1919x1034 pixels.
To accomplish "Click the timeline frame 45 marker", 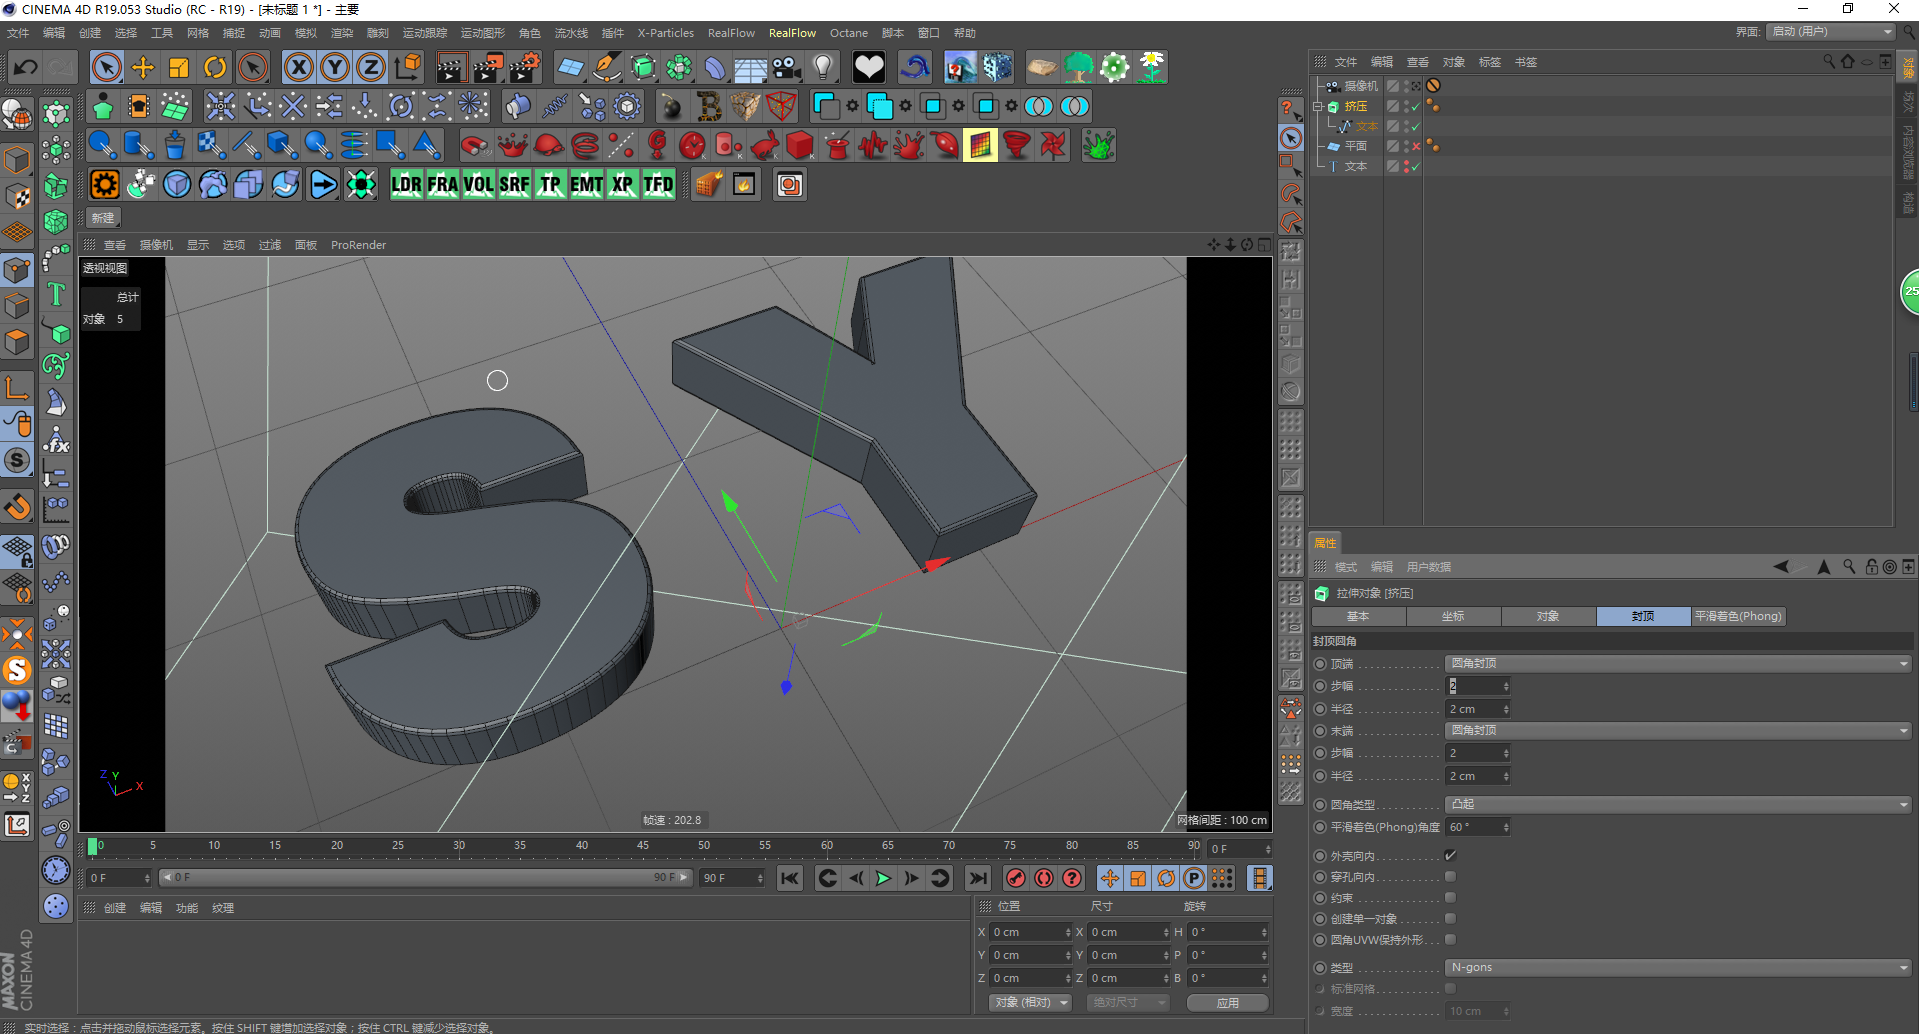I will [643, 846].
